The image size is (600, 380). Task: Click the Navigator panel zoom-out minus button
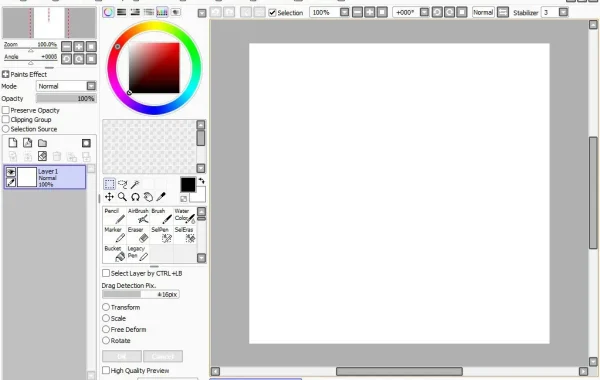[x=67, y=47]
